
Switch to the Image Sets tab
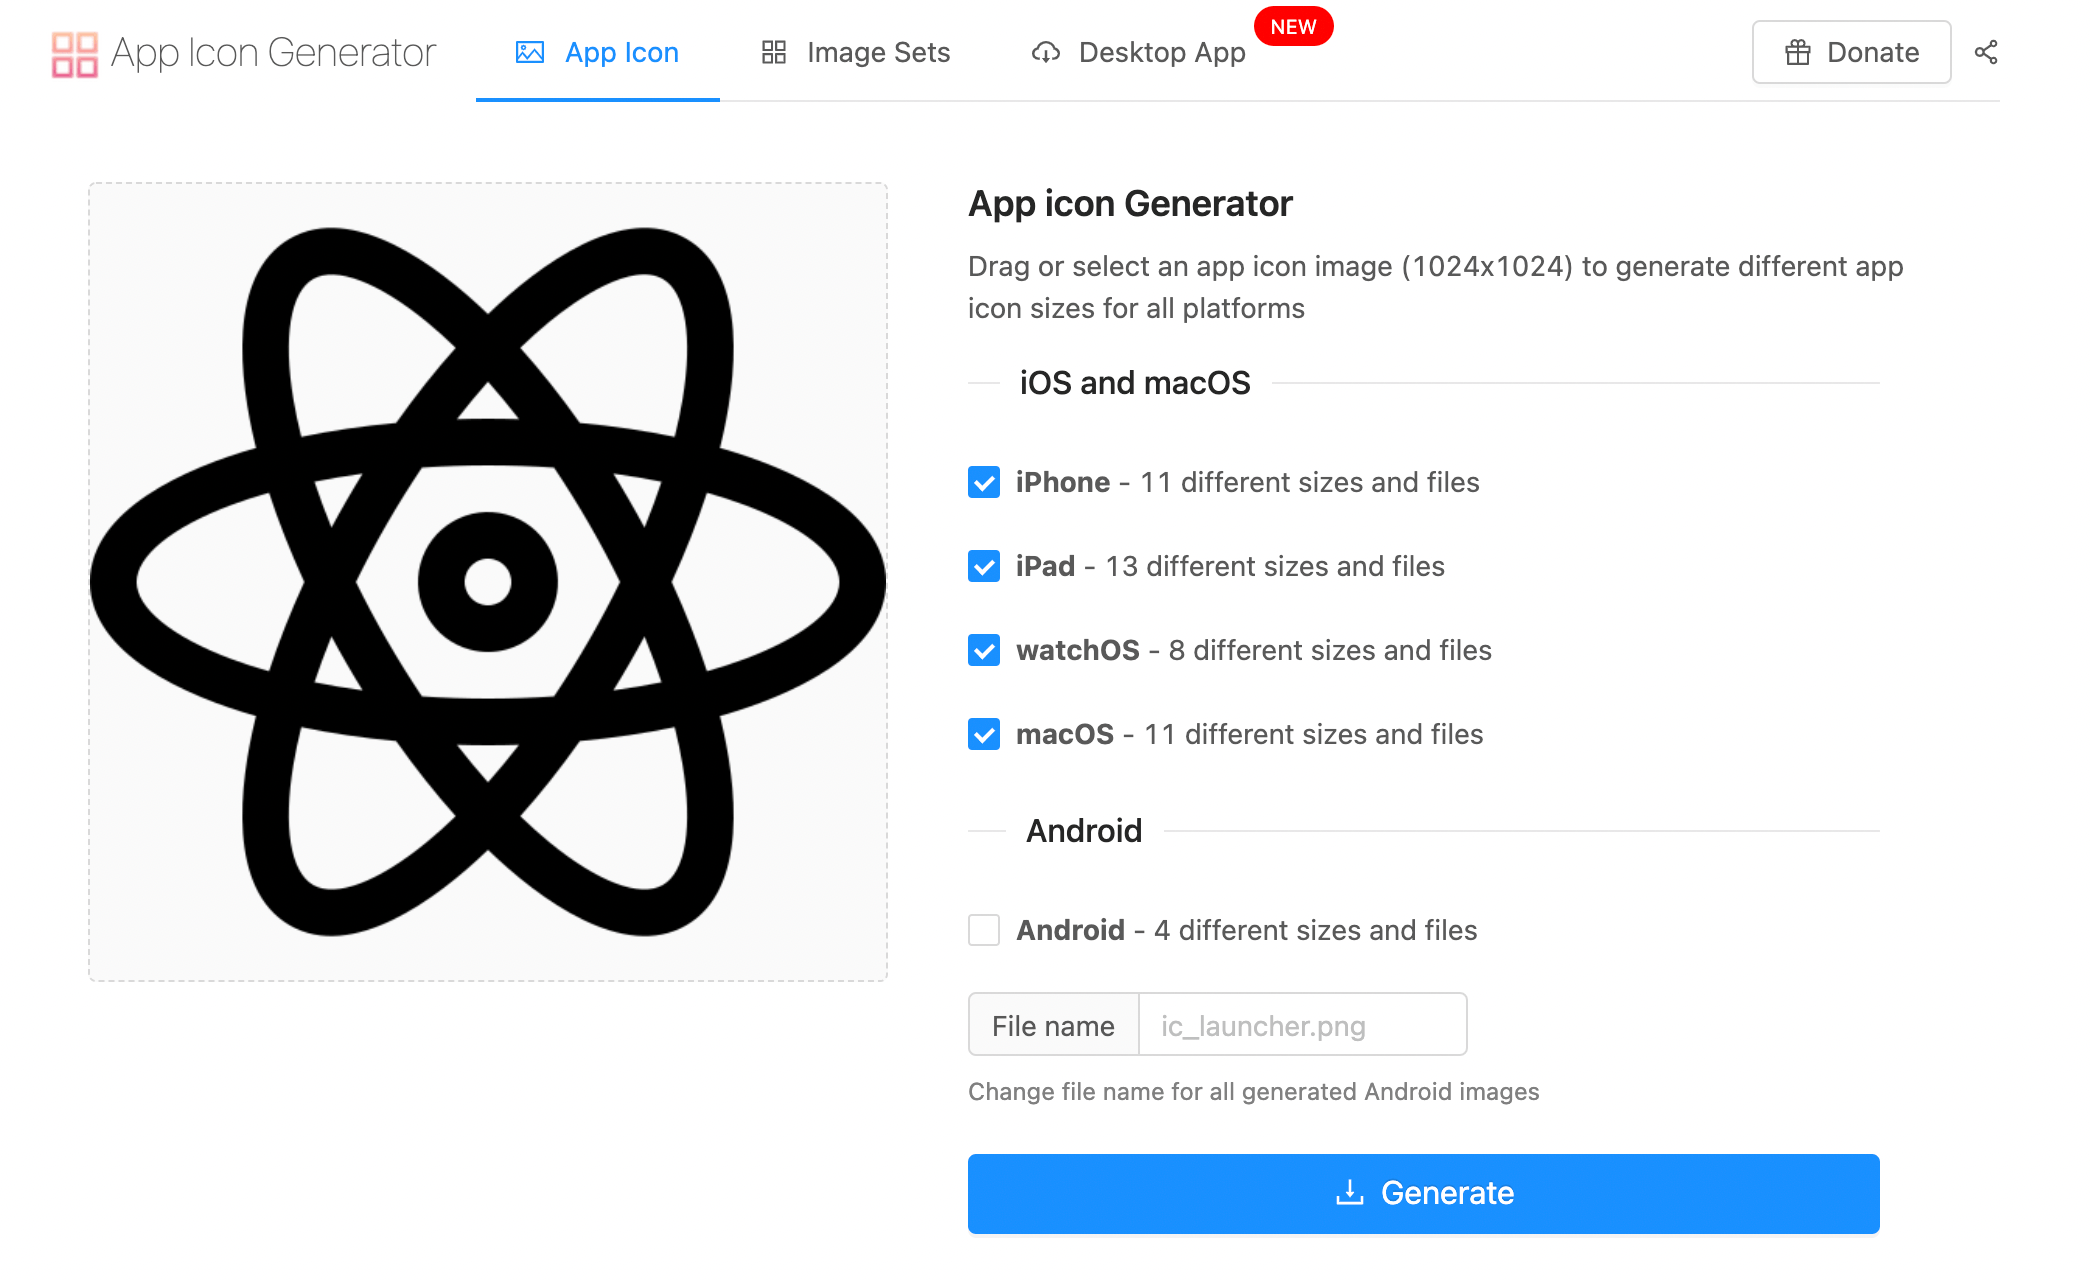tap(856, 52)
